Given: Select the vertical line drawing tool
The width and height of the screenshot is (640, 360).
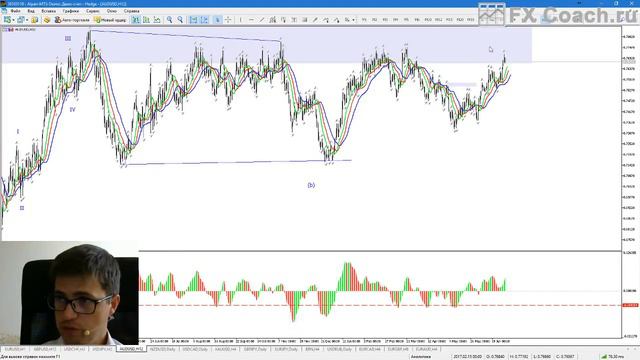Looking at the screenshot, I should (x=240, y=20).
